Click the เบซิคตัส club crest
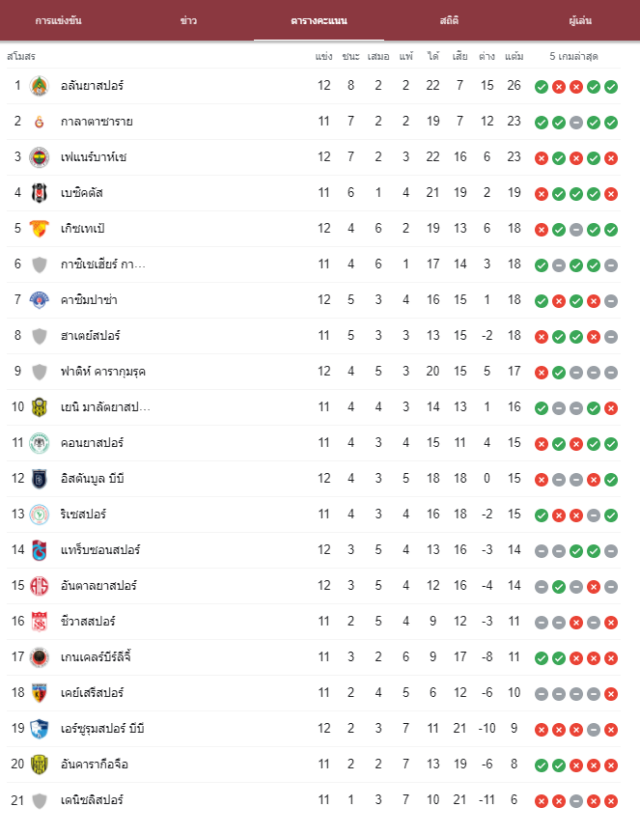This screenshot has height=835, width=640. (x=39, y=193)
